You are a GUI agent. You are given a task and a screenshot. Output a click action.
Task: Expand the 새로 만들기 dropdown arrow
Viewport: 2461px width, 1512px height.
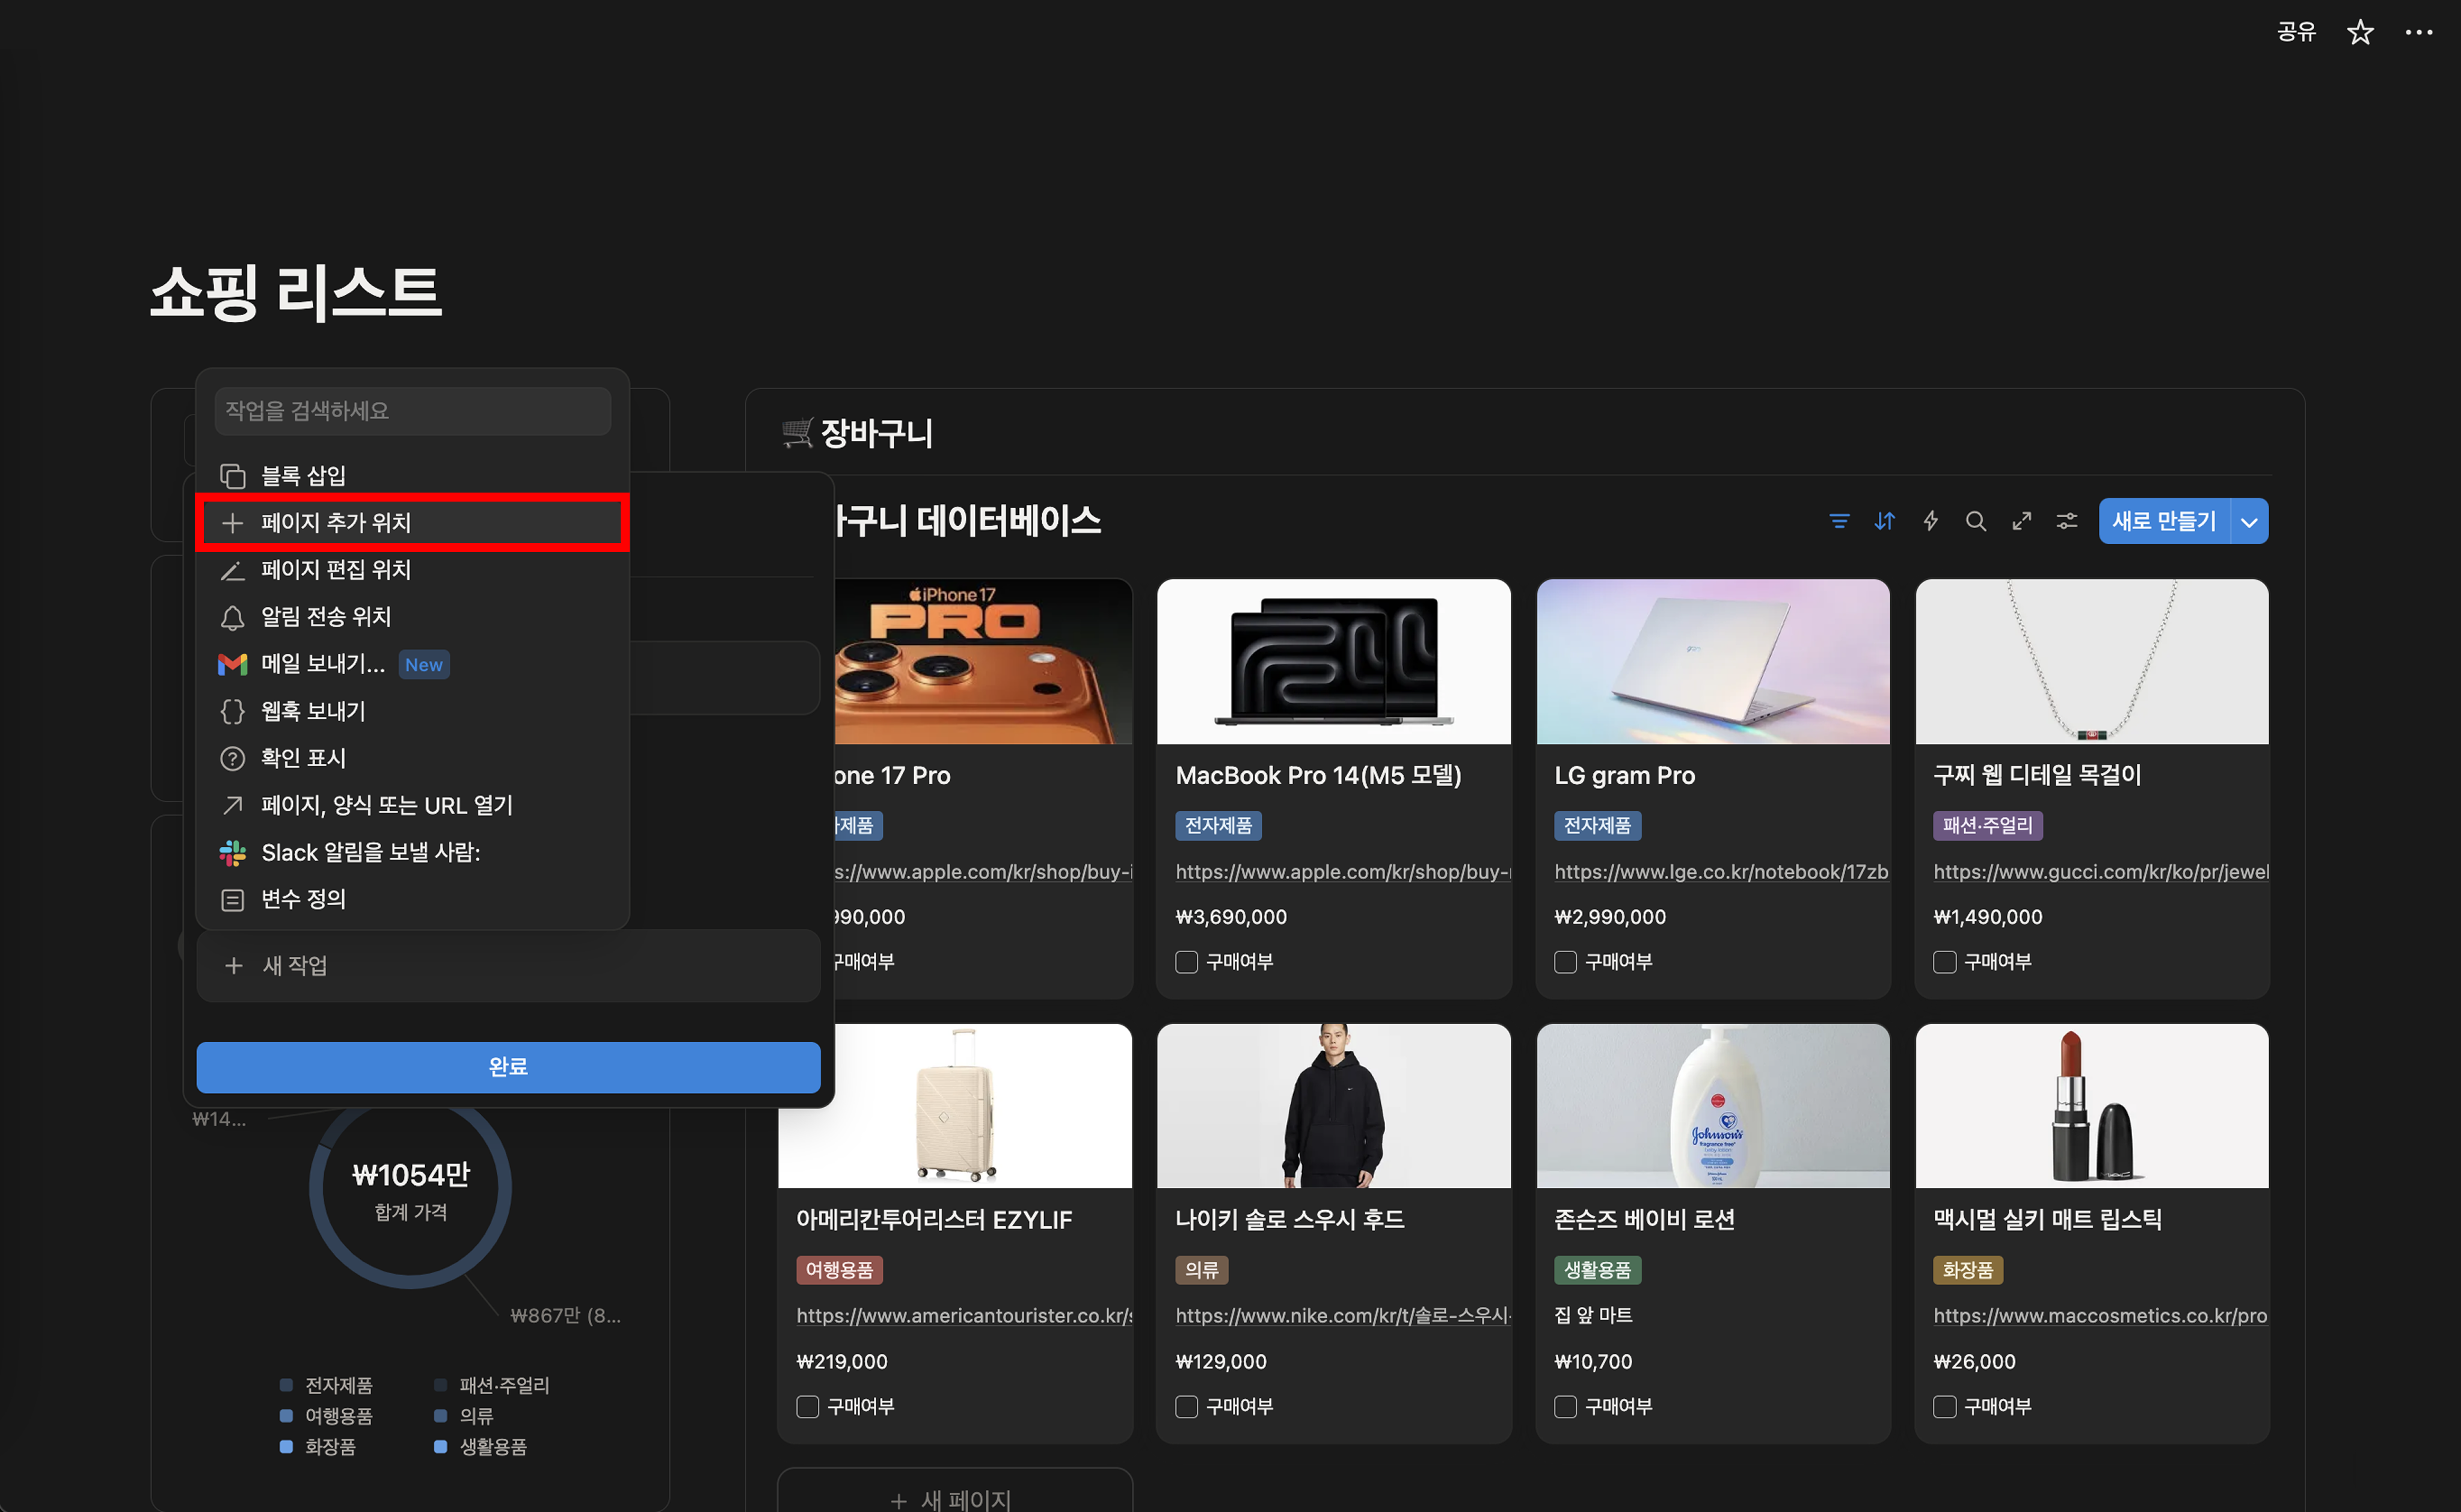coord(2249,522)
